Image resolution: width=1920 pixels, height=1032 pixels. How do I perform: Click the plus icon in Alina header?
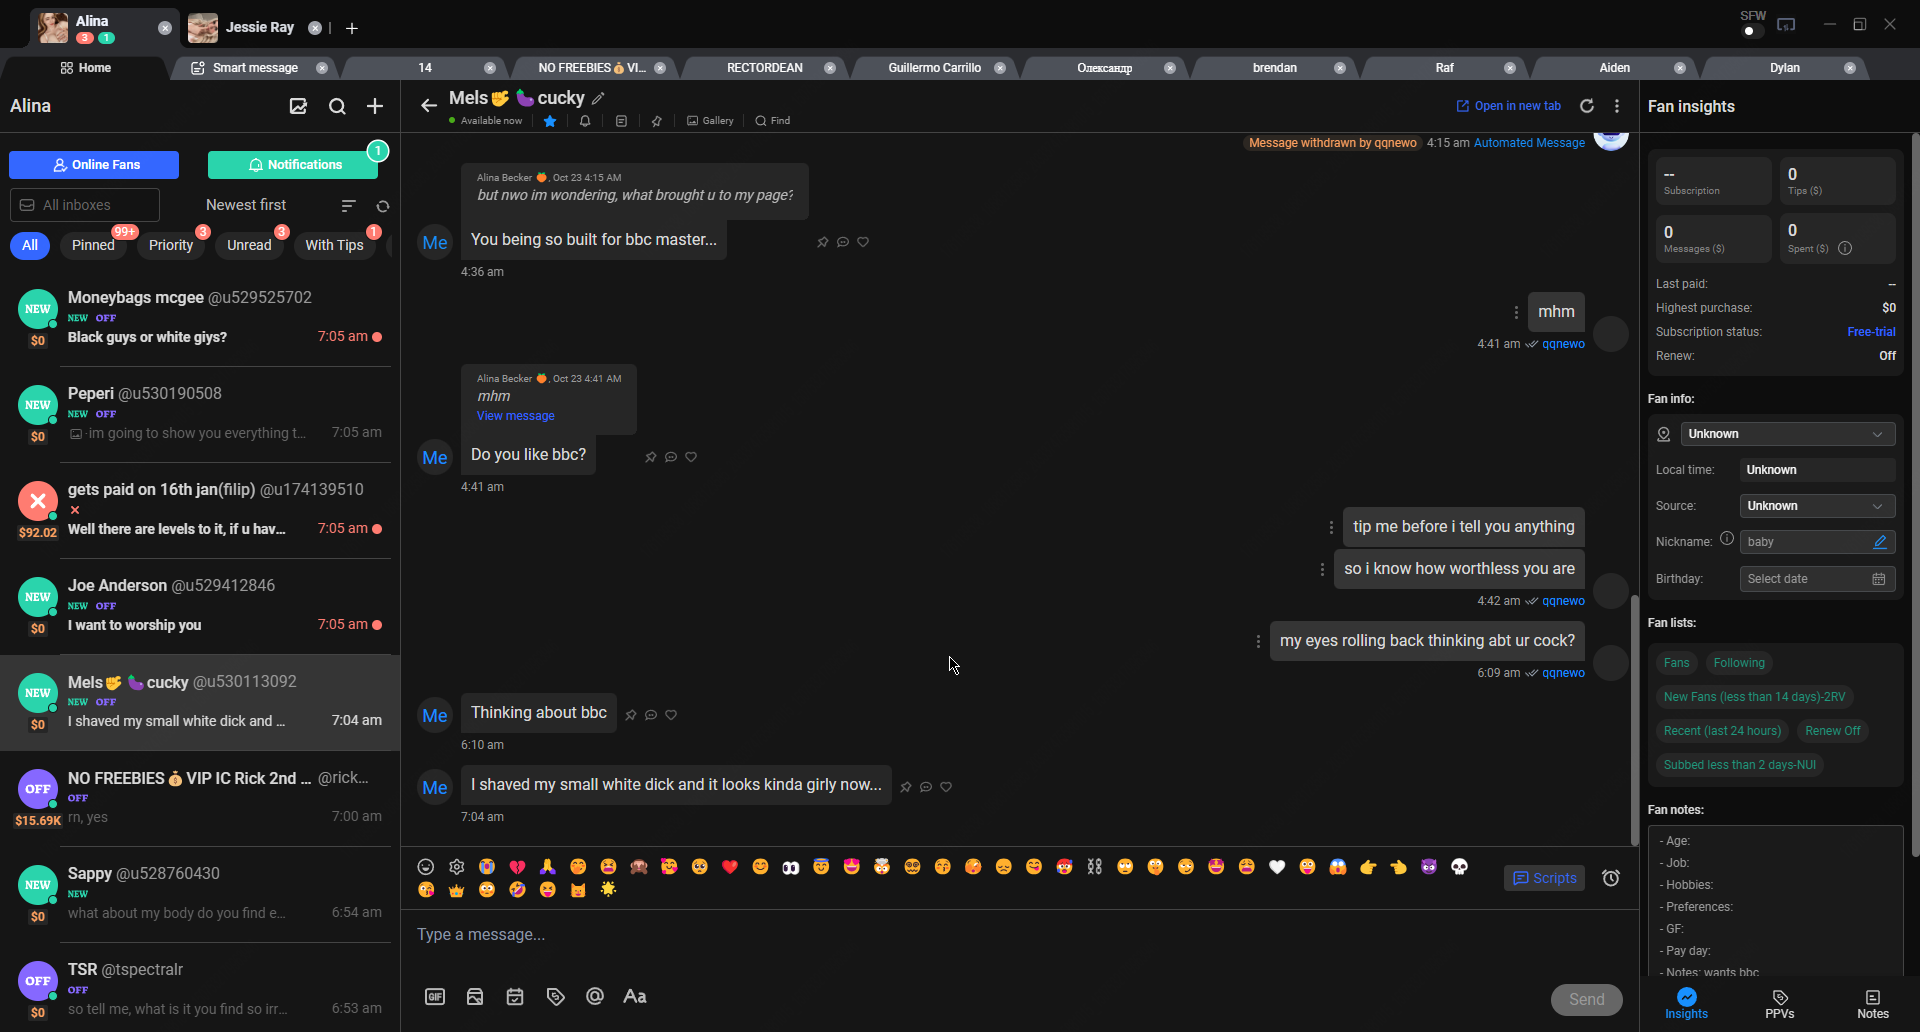coord(375,106)
